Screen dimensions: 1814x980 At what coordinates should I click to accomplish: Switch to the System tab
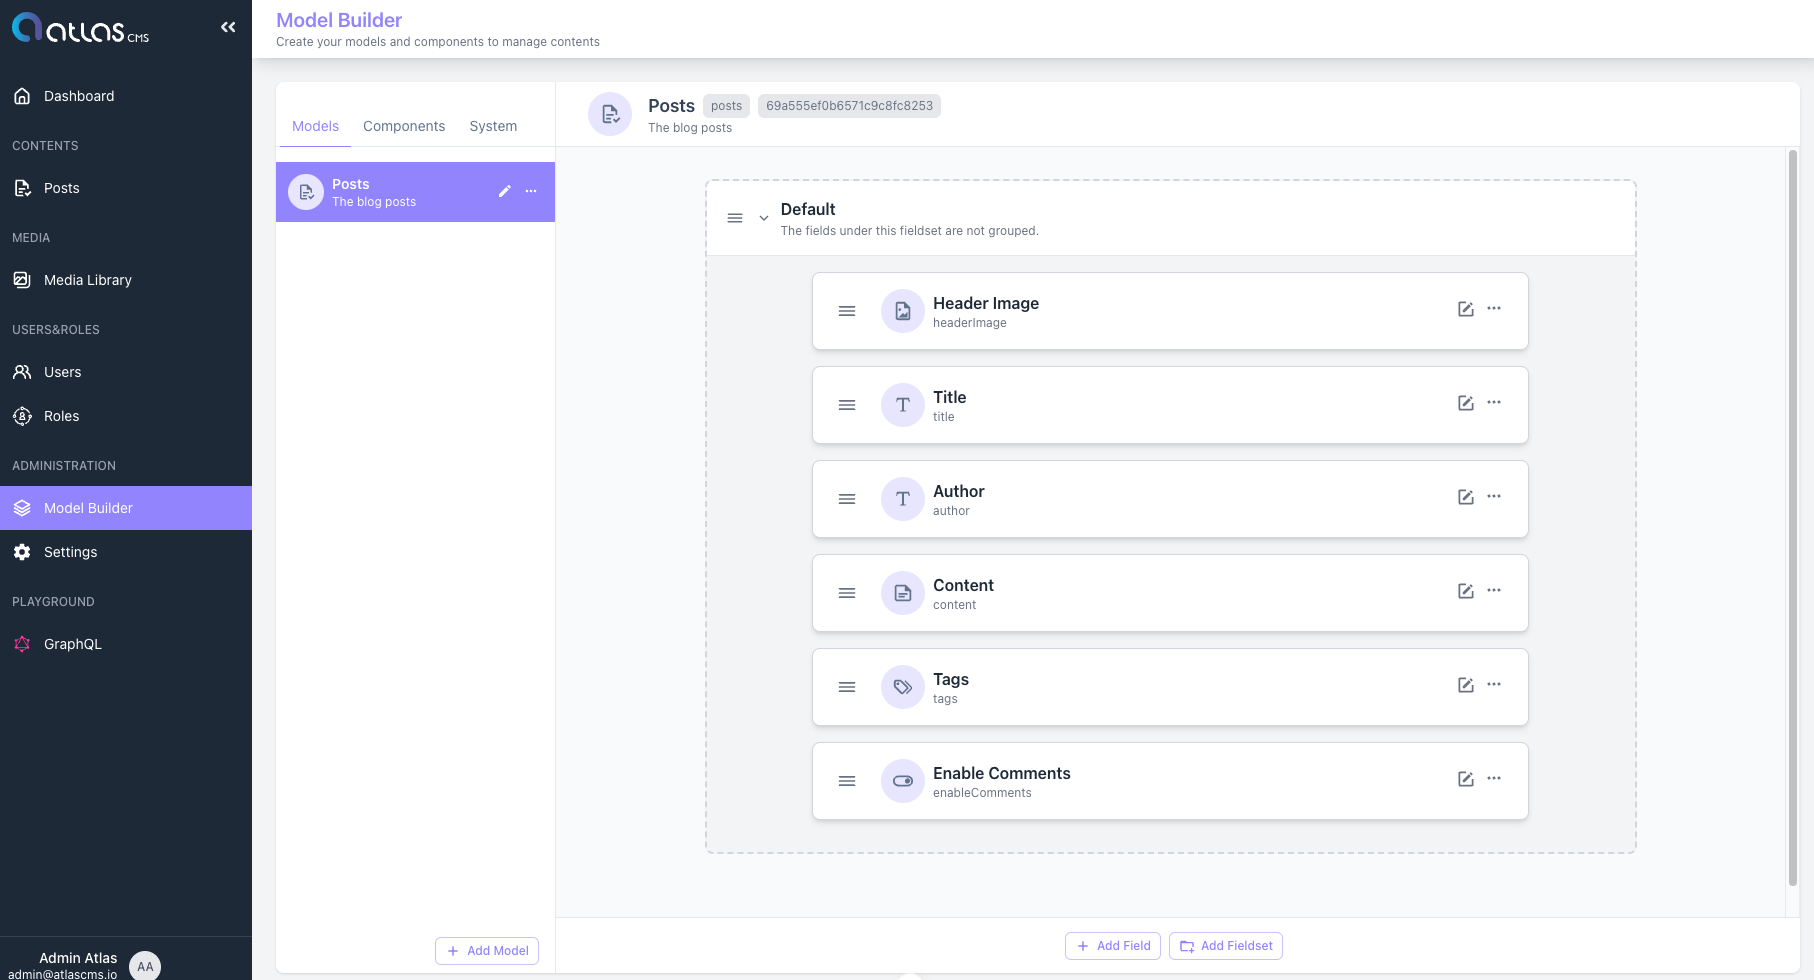pos(493,126)
